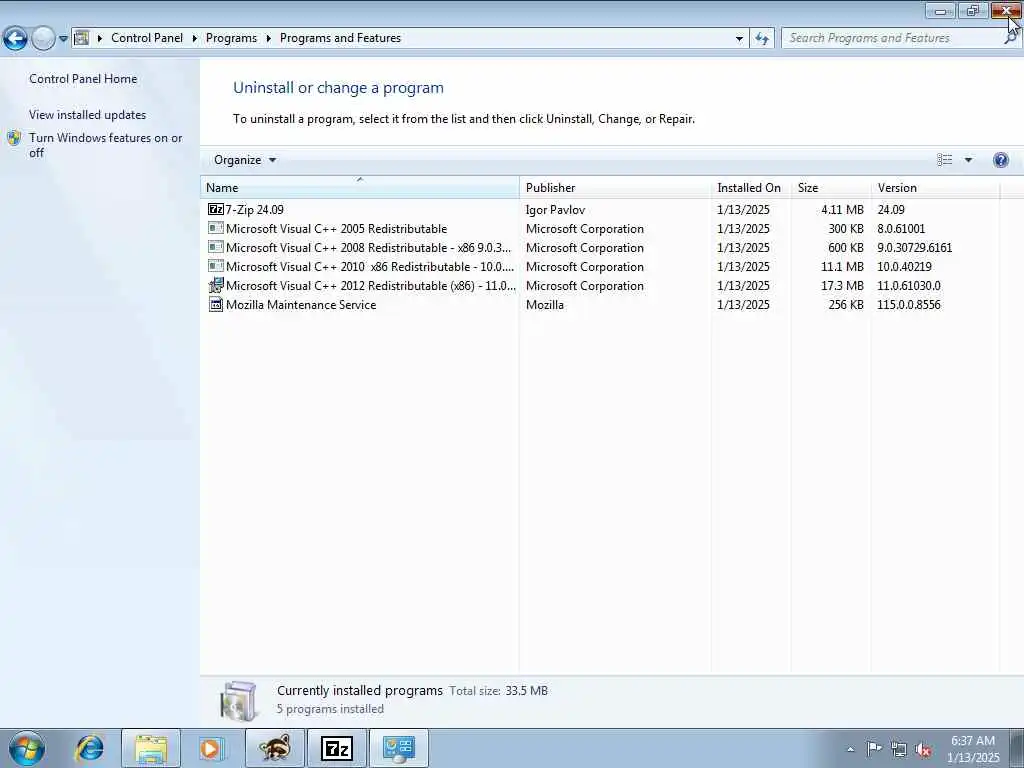The height and width of the screenshot is (768, 1024).
Task: Click the Control Panel address bar icon
Action: click(82, 38)
